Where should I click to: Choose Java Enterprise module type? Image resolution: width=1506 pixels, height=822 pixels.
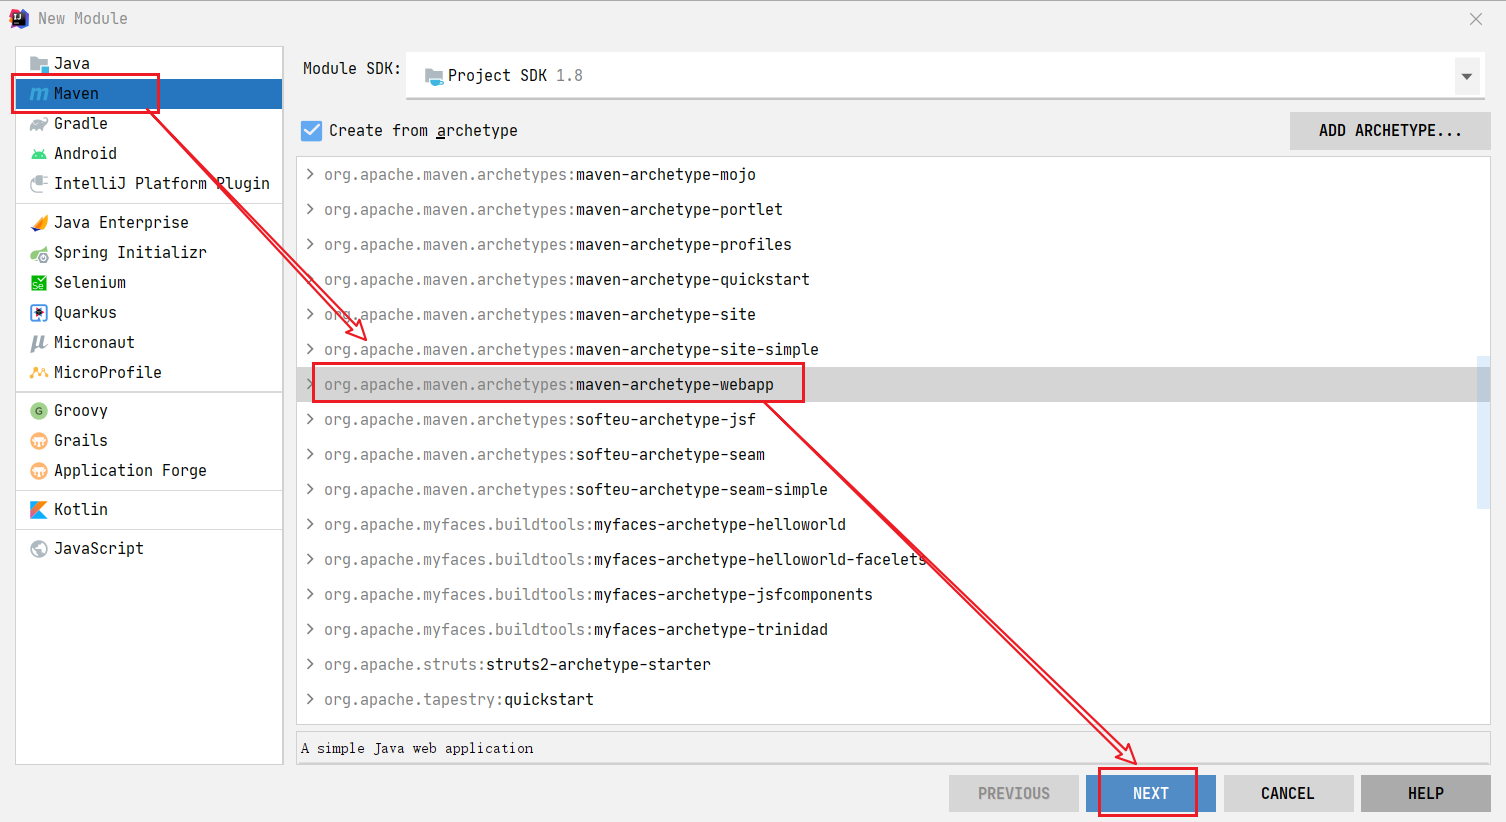pyautogui.click(x=121, y=223)
